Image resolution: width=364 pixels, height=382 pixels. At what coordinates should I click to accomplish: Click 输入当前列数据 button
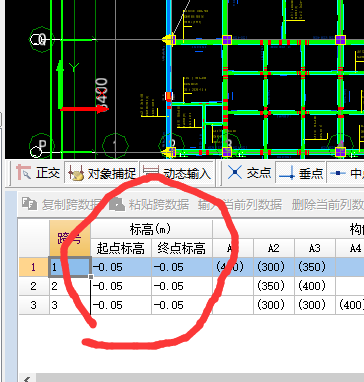pyautogui.click(x=240, y=204)
